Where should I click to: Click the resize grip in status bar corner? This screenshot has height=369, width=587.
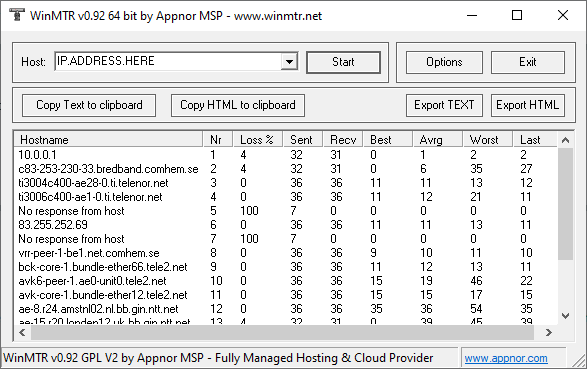pyautogui.click(x=580, y=361)
